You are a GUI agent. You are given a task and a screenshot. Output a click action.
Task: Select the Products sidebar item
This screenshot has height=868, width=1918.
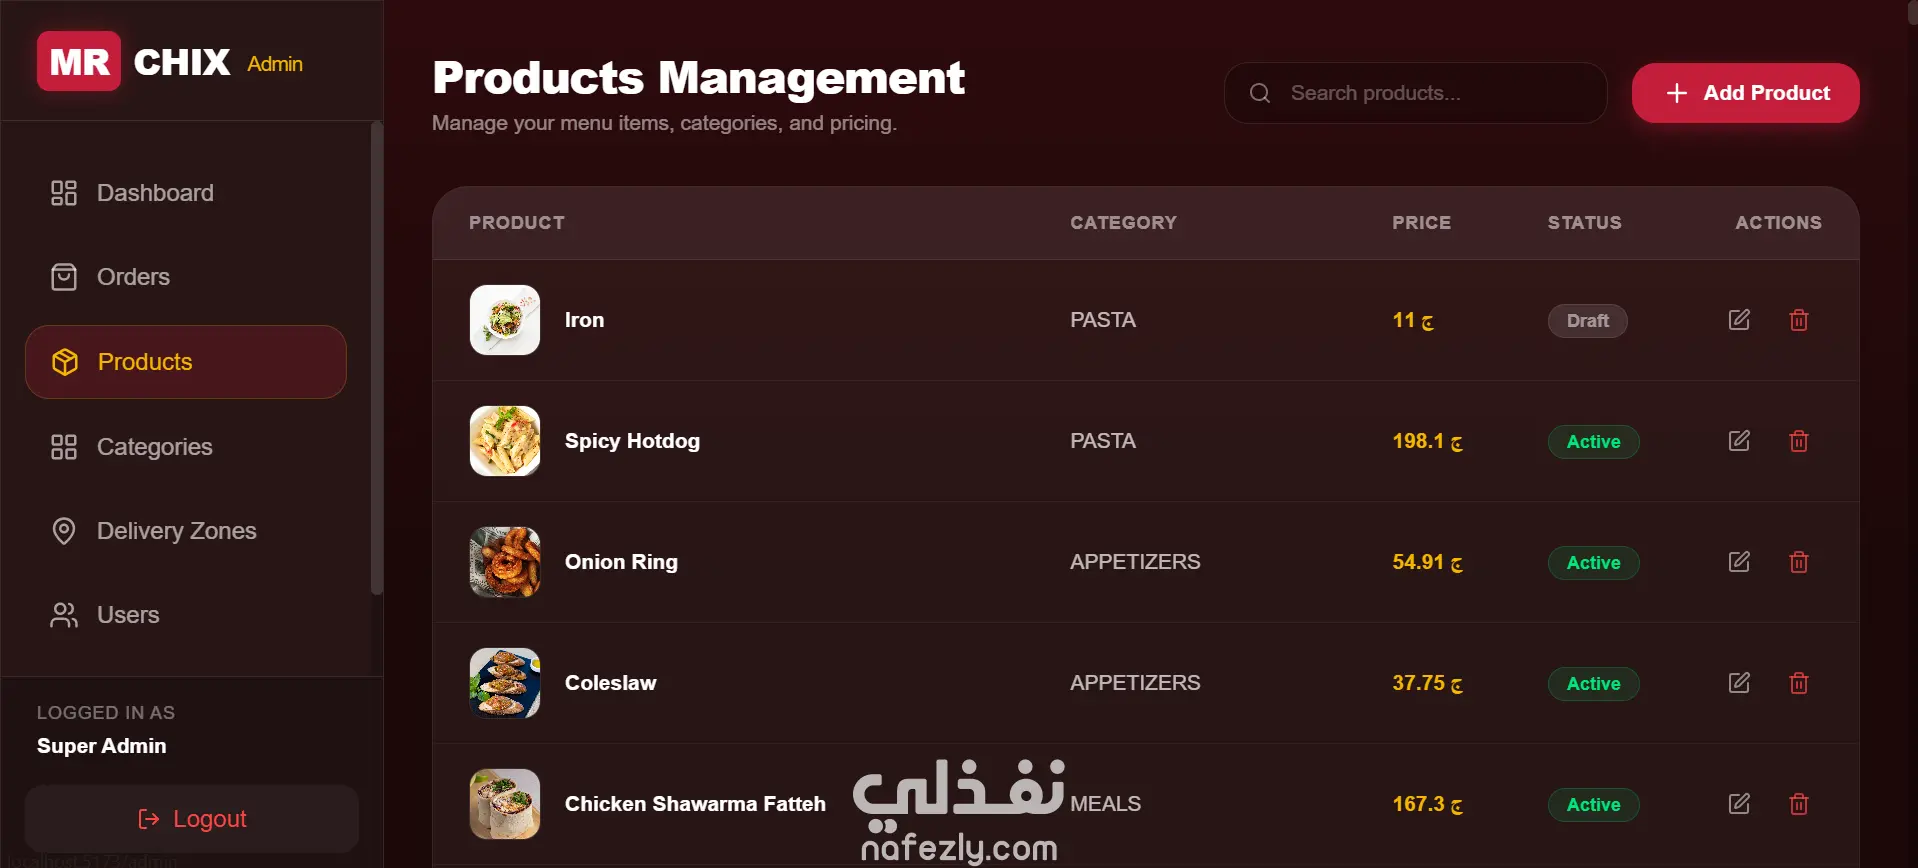186,362
